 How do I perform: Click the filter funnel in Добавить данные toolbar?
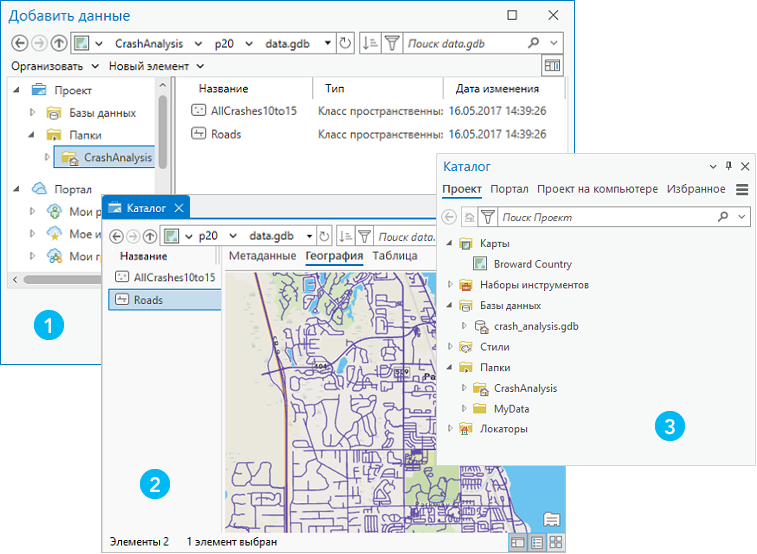(392, 44)
